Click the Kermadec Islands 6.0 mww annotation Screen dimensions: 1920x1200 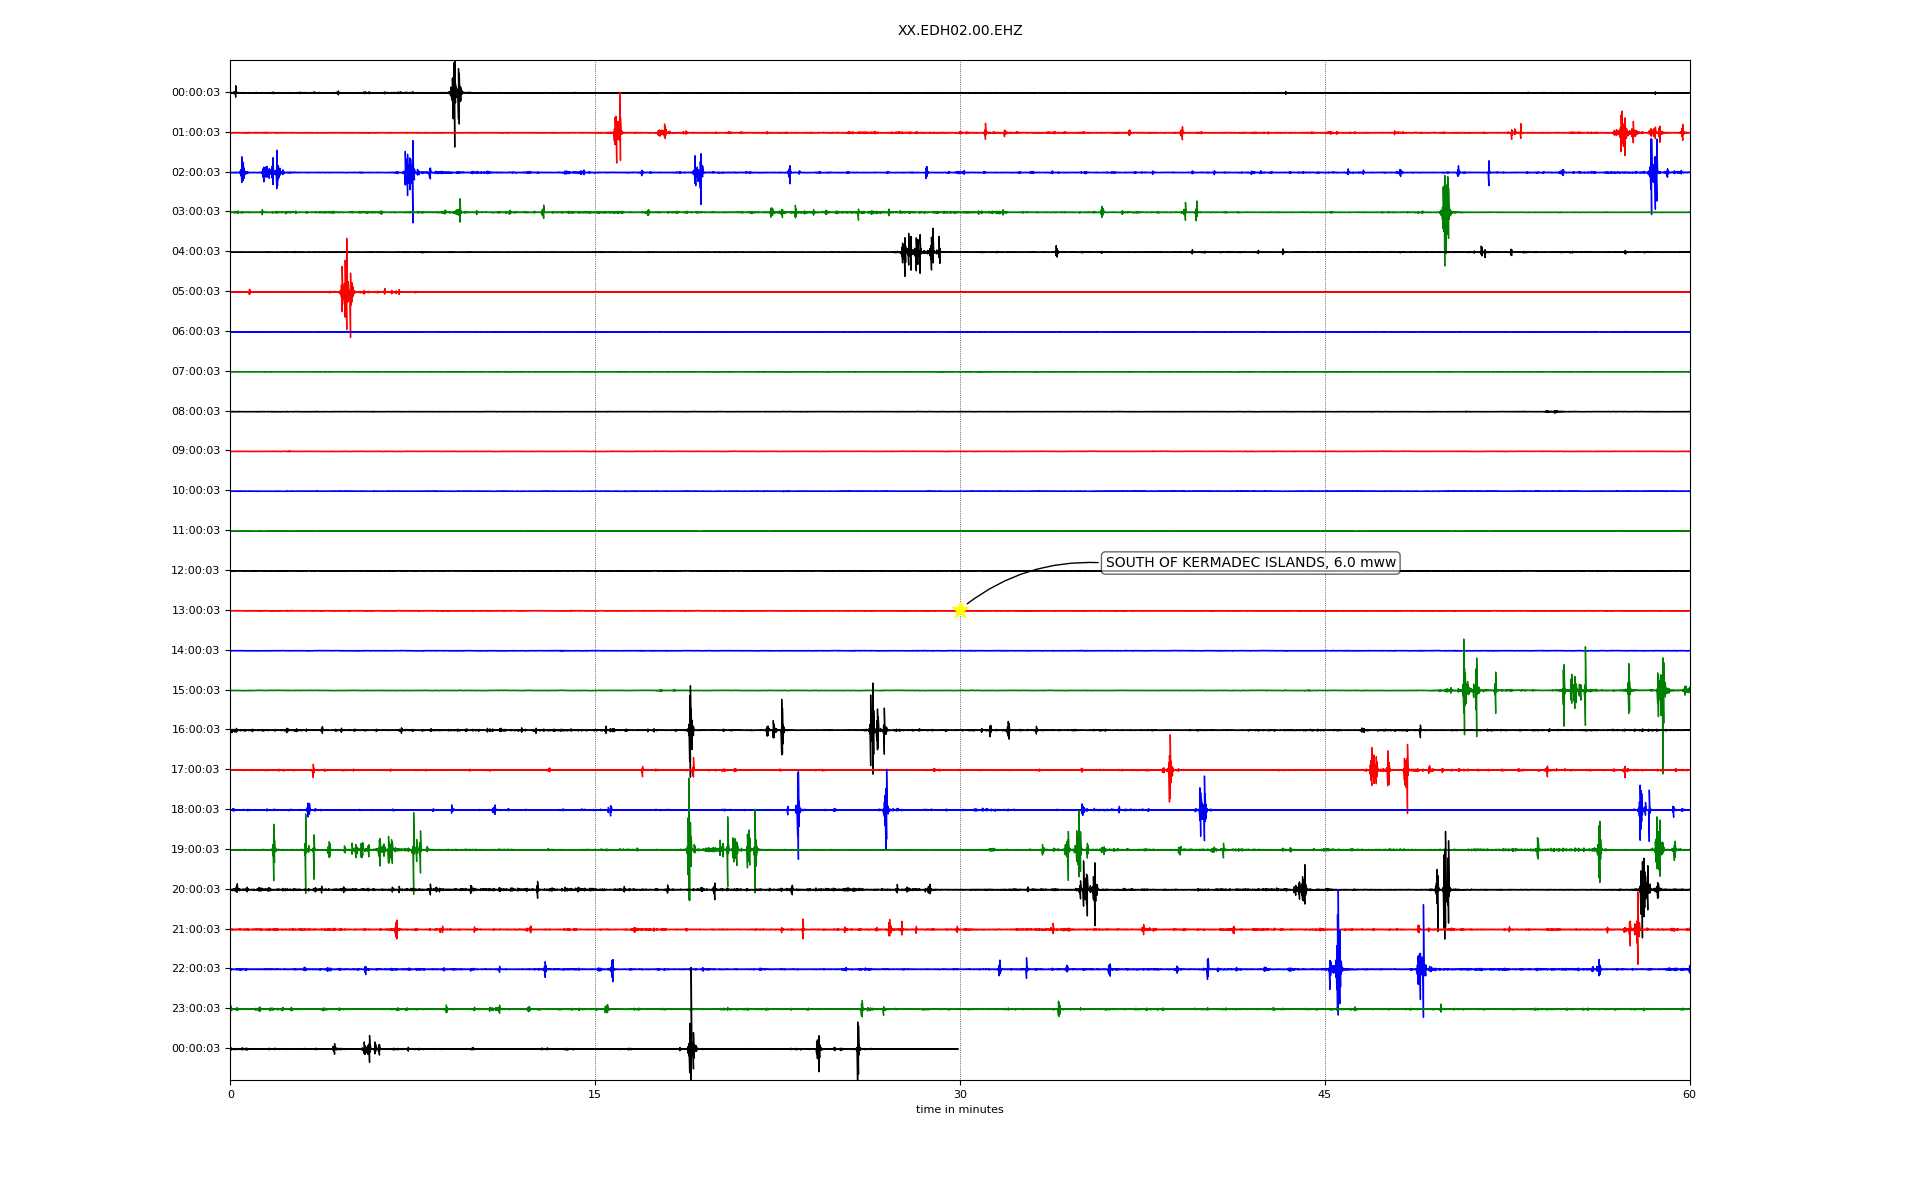1249,563
